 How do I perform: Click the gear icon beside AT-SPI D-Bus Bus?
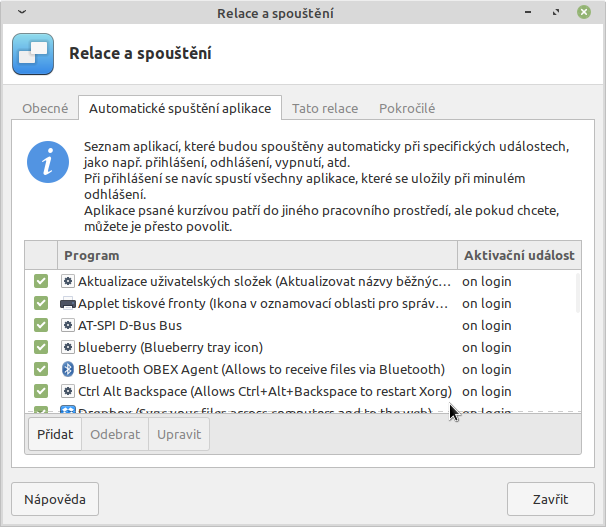click(68, 325)
